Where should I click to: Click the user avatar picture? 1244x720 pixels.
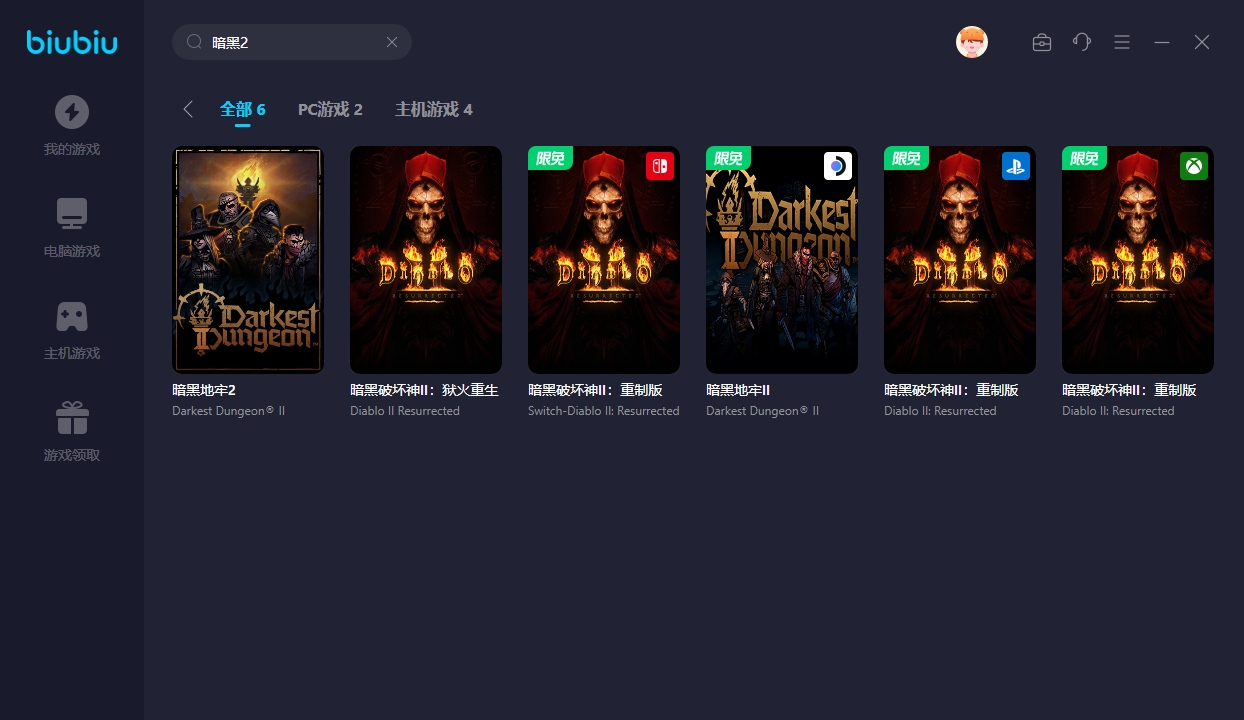point(971,42)
